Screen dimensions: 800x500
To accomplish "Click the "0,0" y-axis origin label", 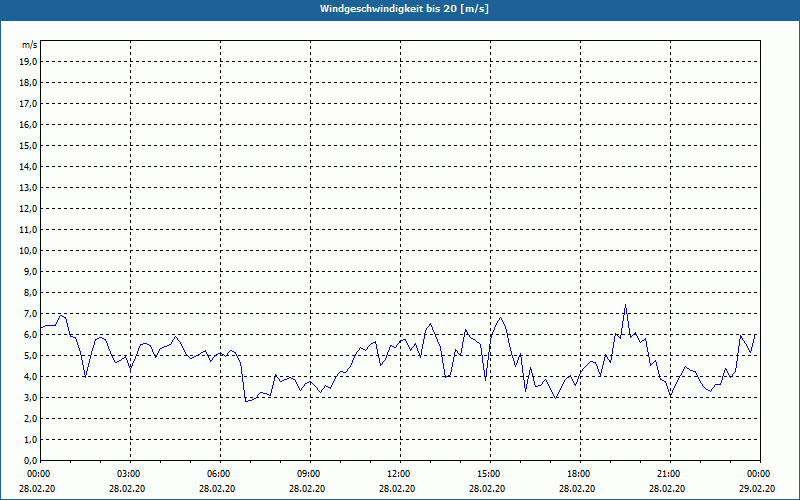I will (x=31, y=461).
